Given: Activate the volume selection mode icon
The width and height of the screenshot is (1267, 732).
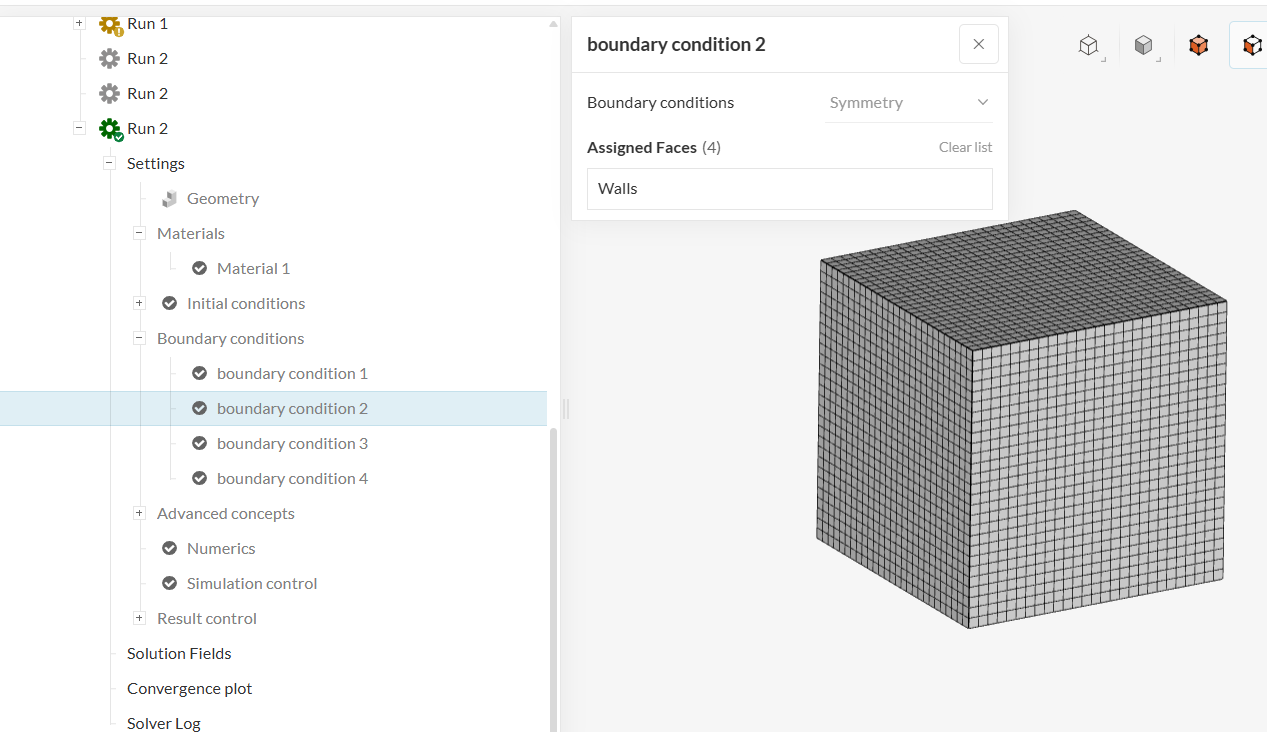Looking at the screenshot, I should click(1198, 45).
